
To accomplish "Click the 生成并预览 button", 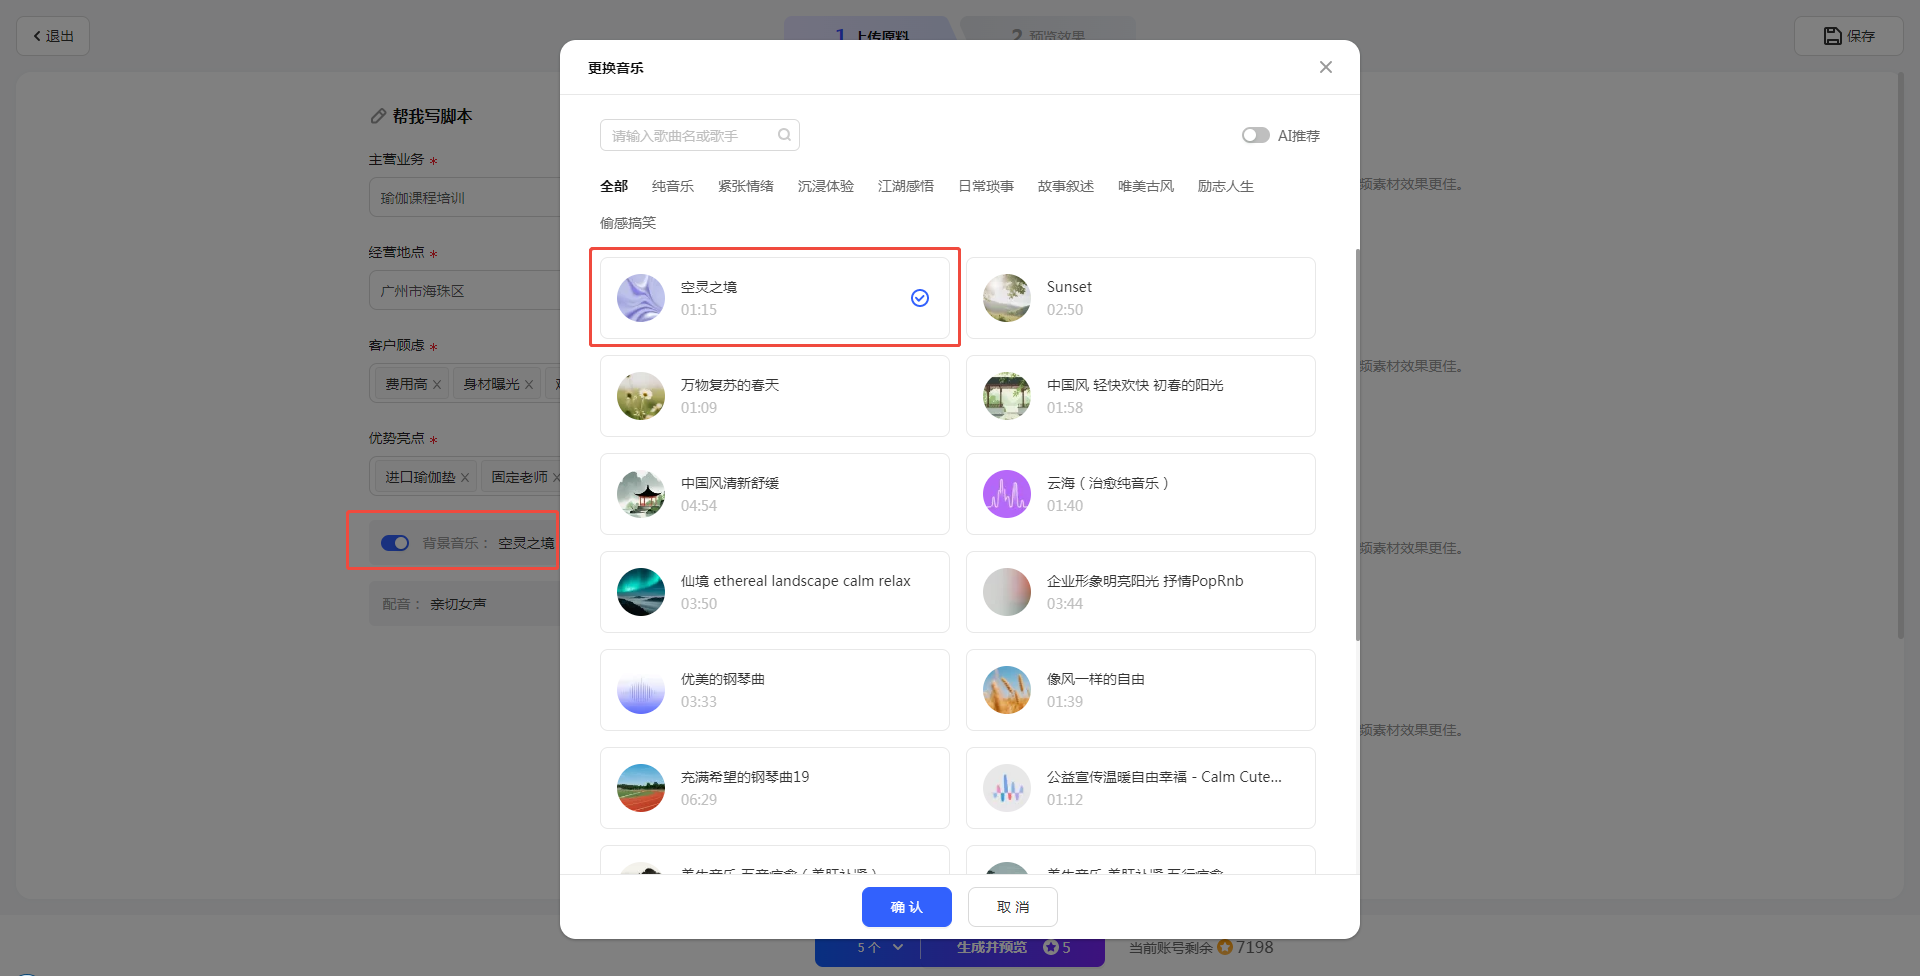I will point(1013,947).
